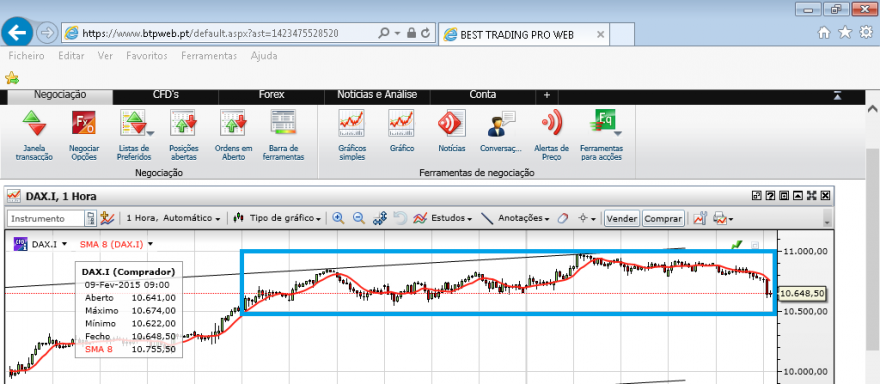
Task: Click the scroll-to-latest chart icon
Action: pos(380,218)
